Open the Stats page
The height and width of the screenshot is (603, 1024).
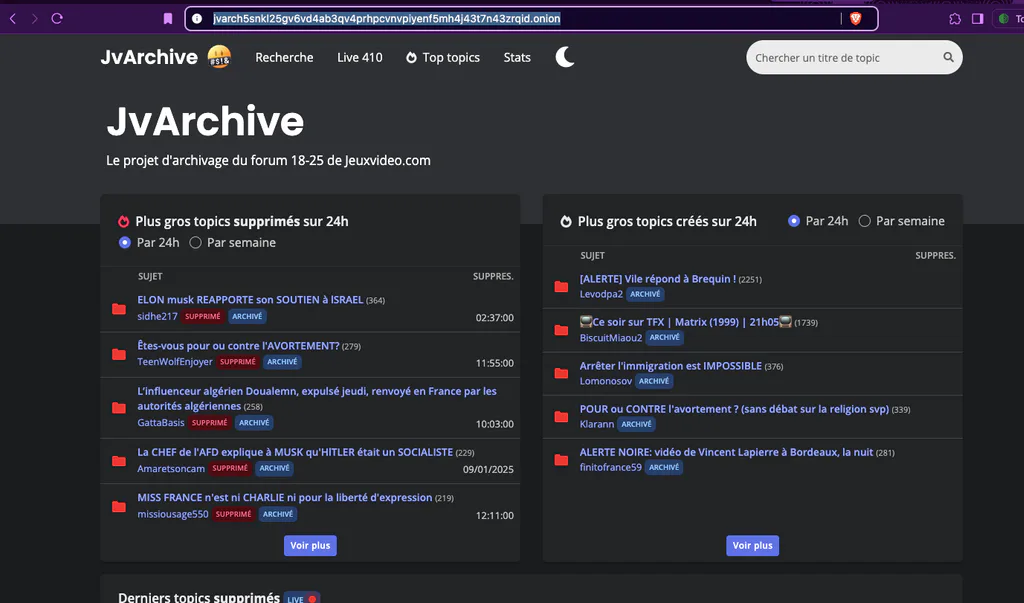tap(517, 57)
